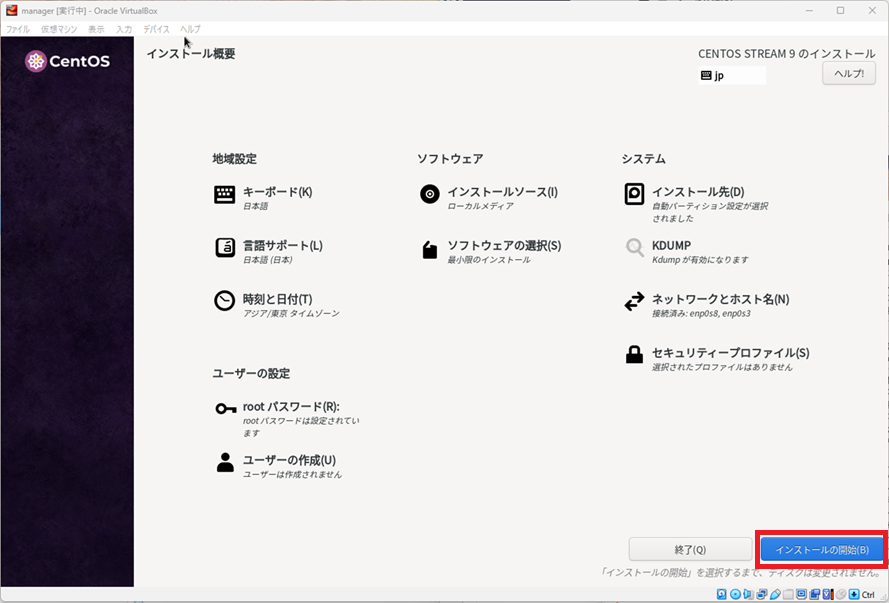Click the インストール概要 page title

click(x=191, y=54)
